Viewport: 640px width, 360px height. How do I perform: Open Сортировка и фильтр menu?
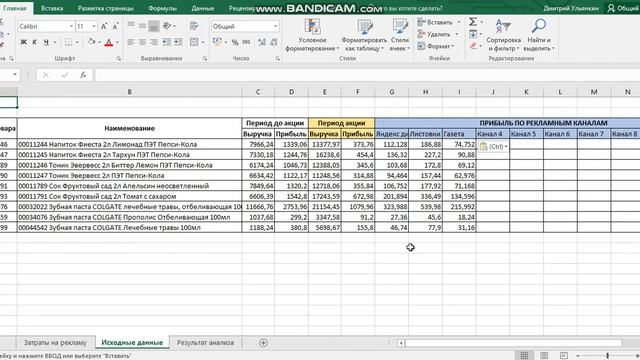tap(504, 36)
